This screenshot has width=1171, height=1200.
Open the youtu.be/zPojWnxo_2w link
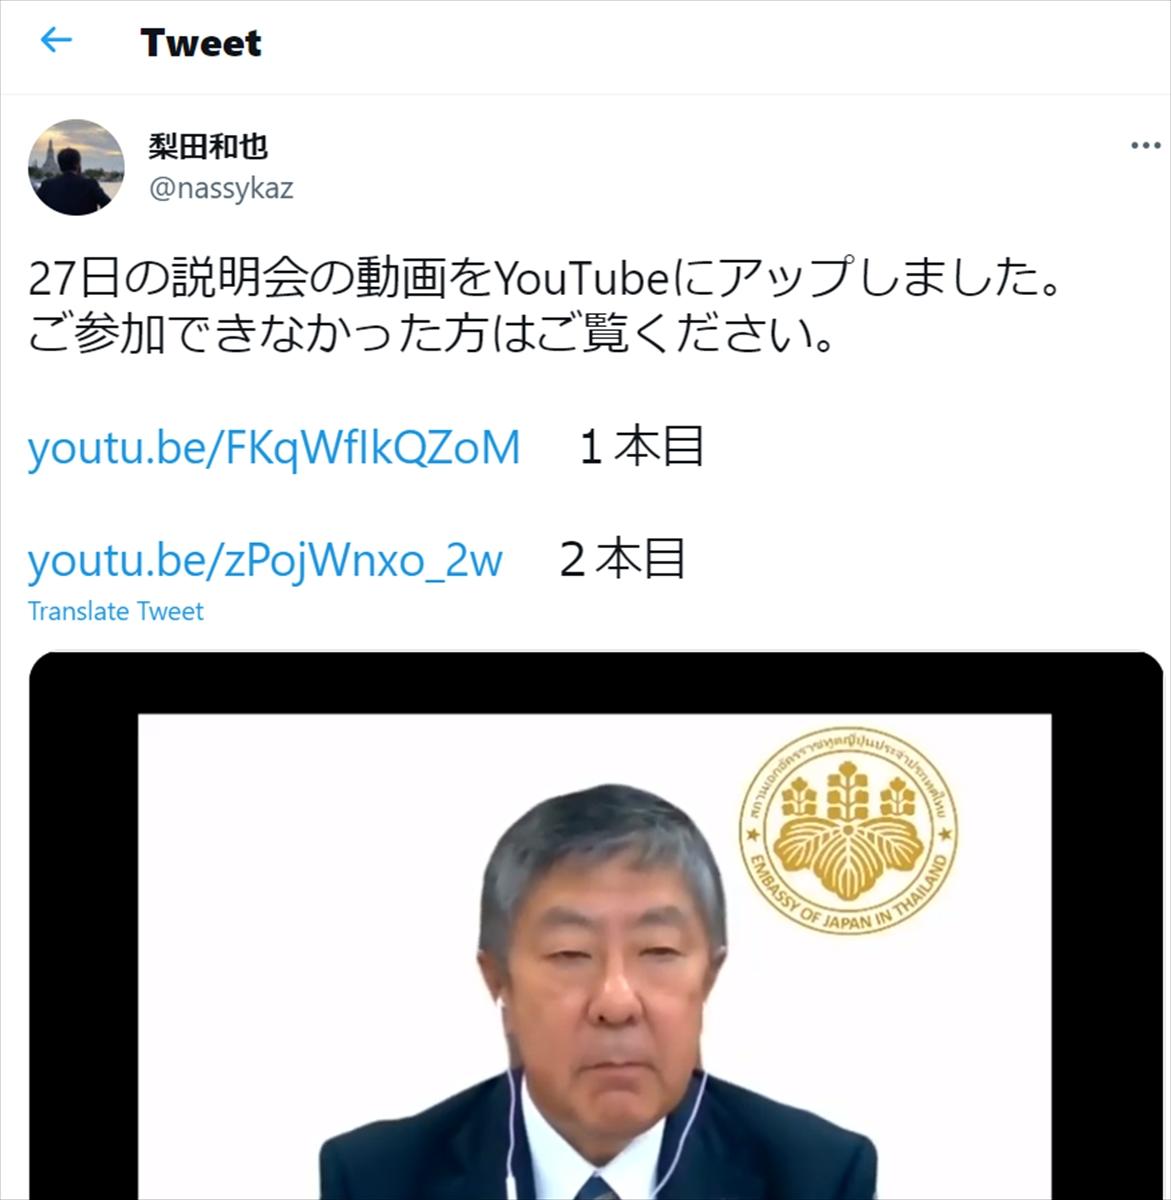(x=265, y=560)
